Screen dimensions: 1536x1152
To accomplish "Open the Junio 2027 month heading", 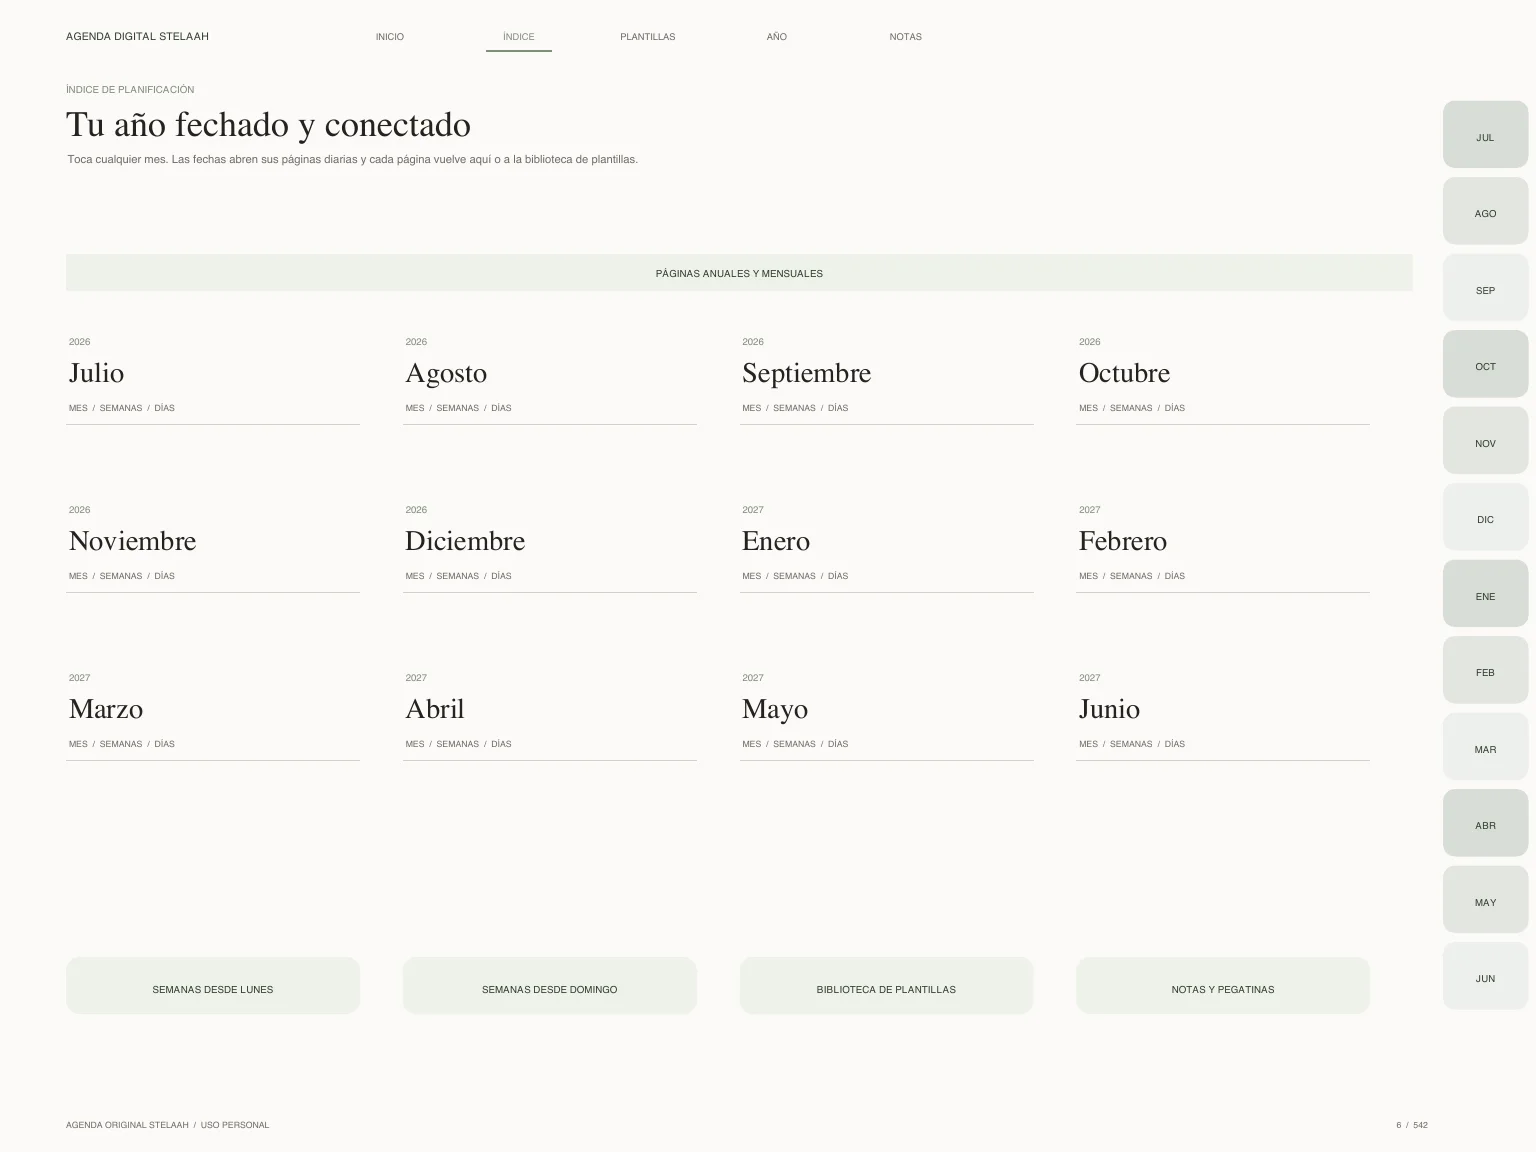I will click(x=1109, y=709).
